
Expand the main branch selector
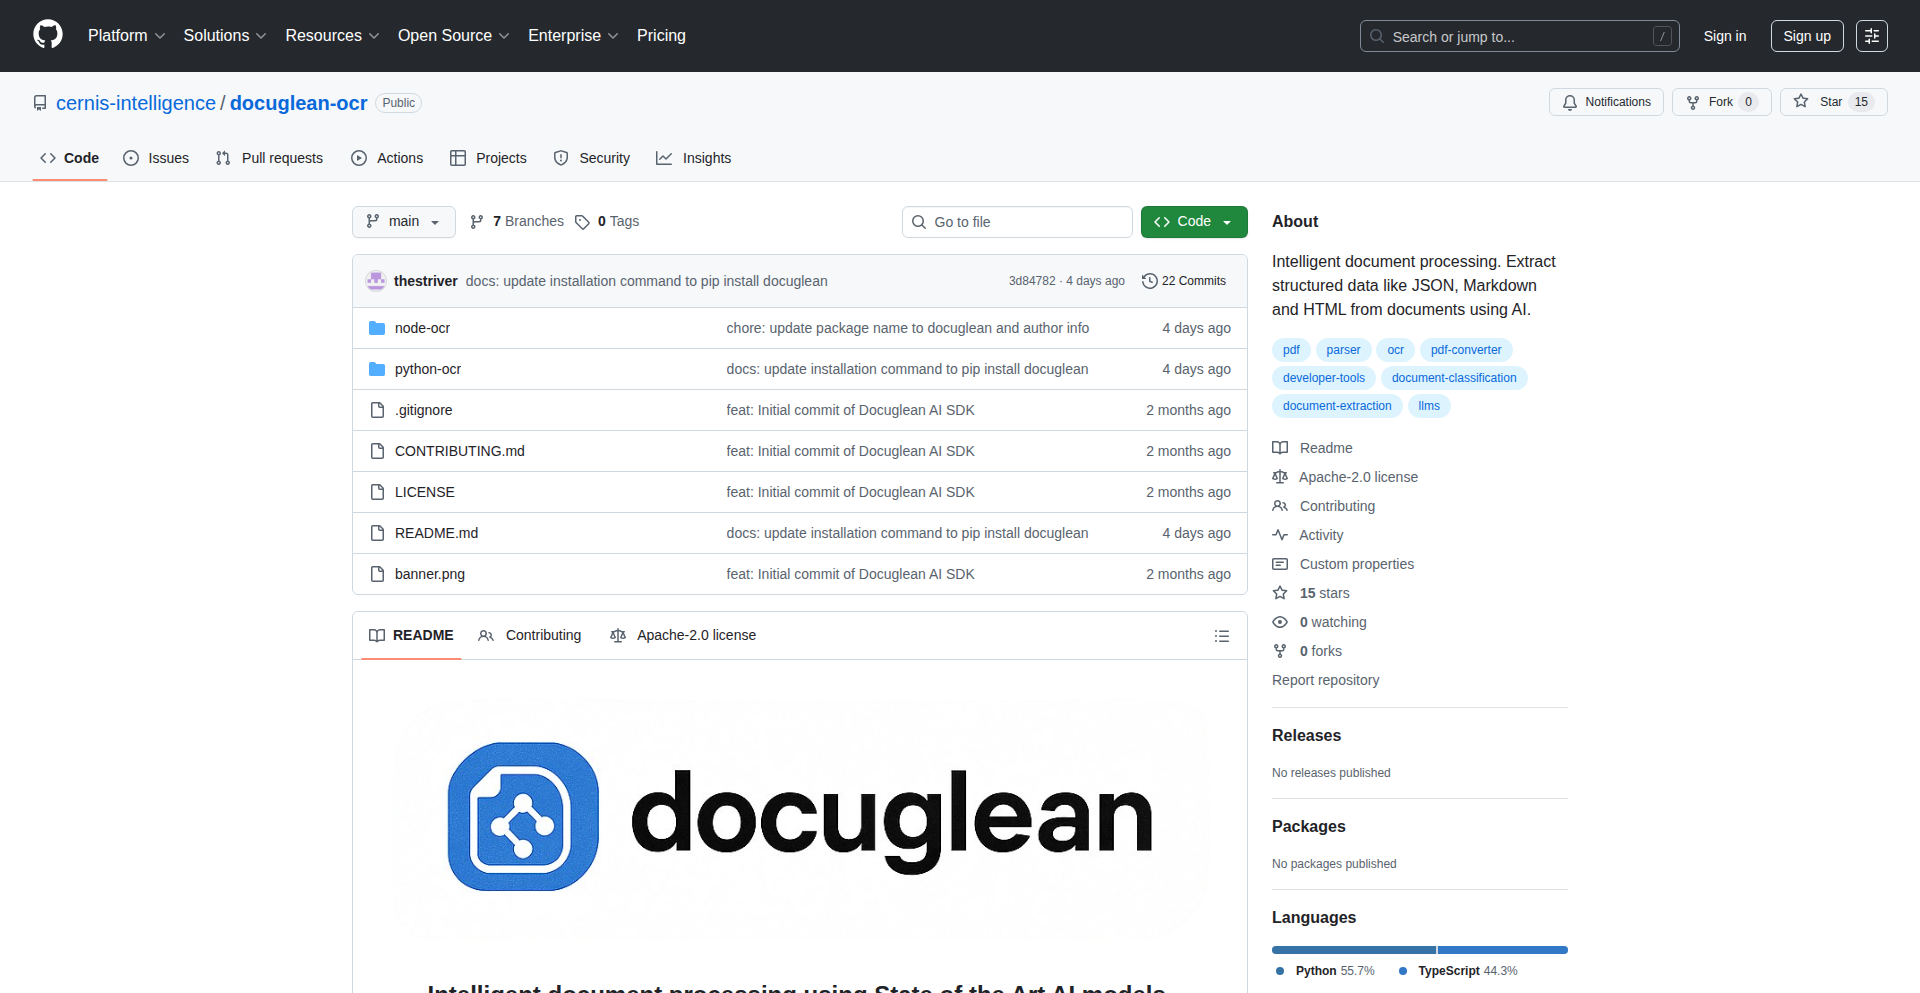coord(403,221)
